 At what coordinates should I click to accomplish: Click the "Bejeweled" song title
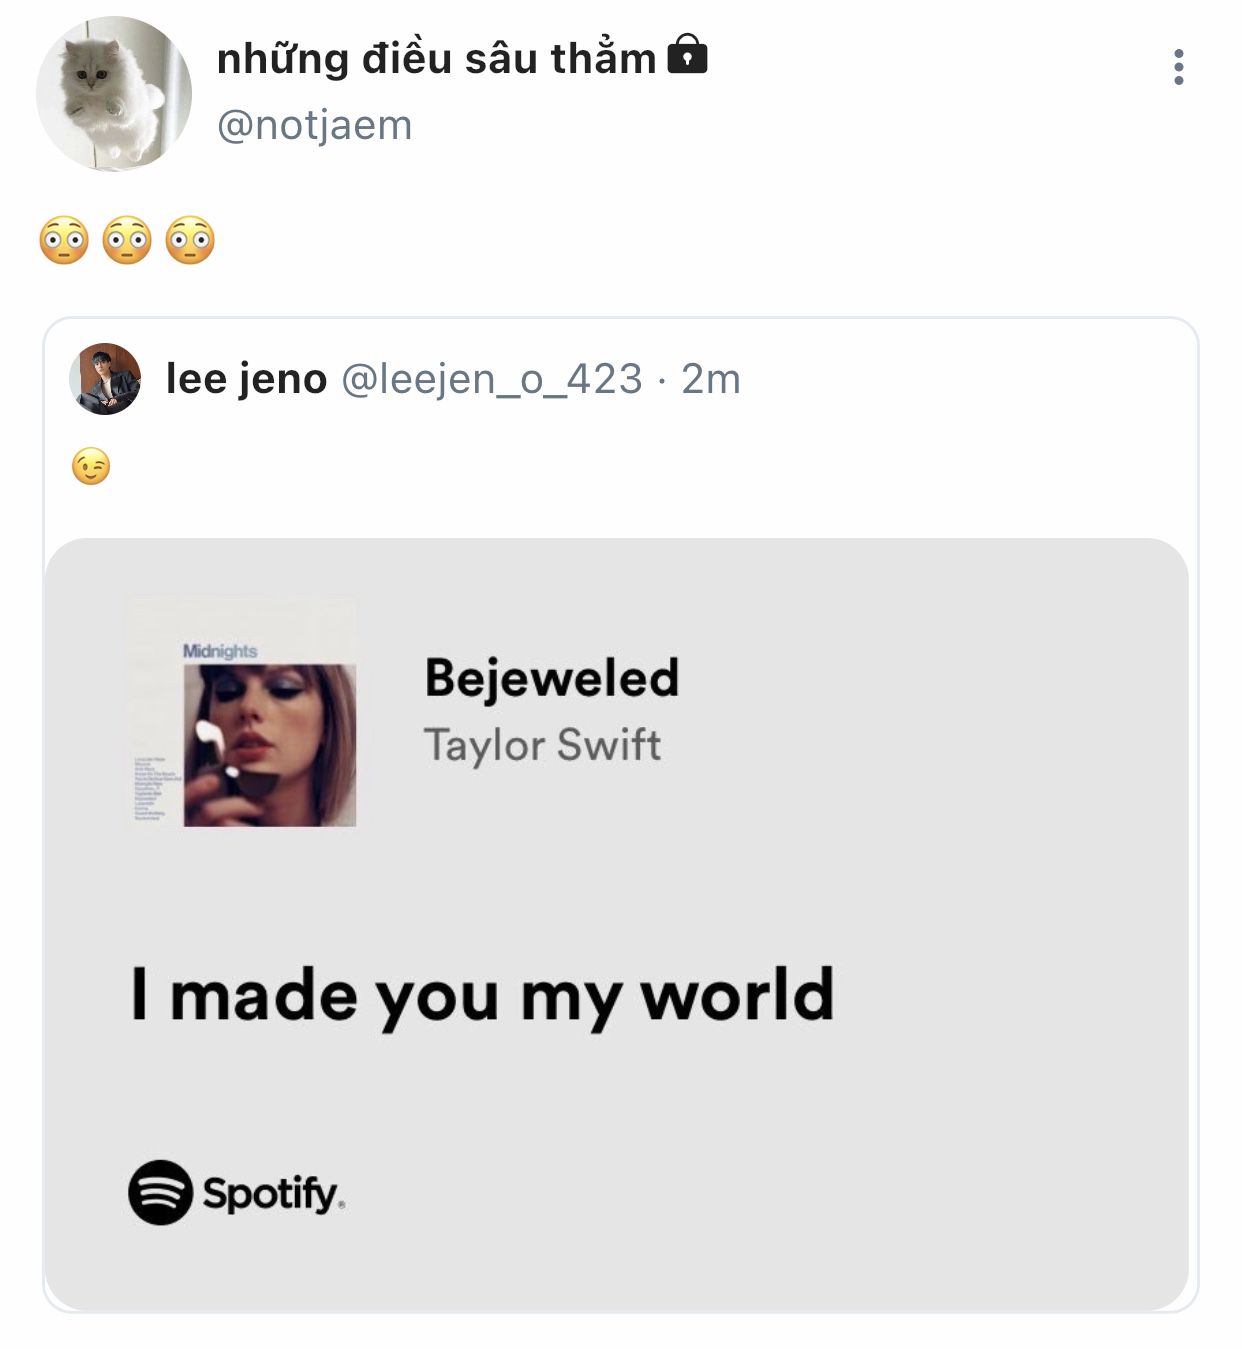(551, 678)
